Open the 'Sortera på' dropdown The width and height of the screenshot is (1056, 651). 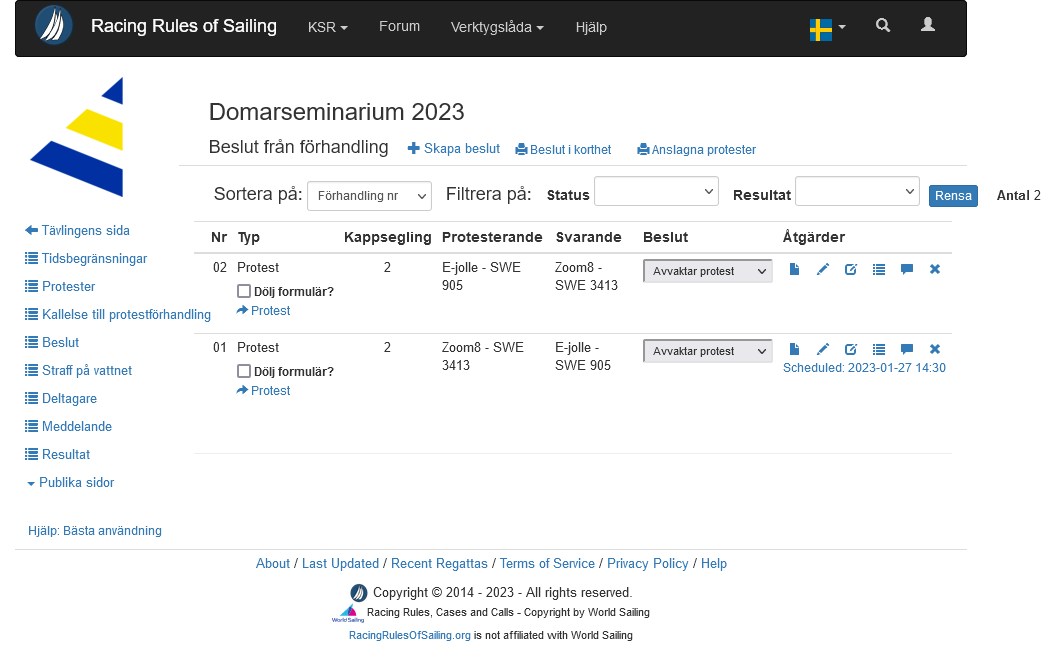click(368, 196)
